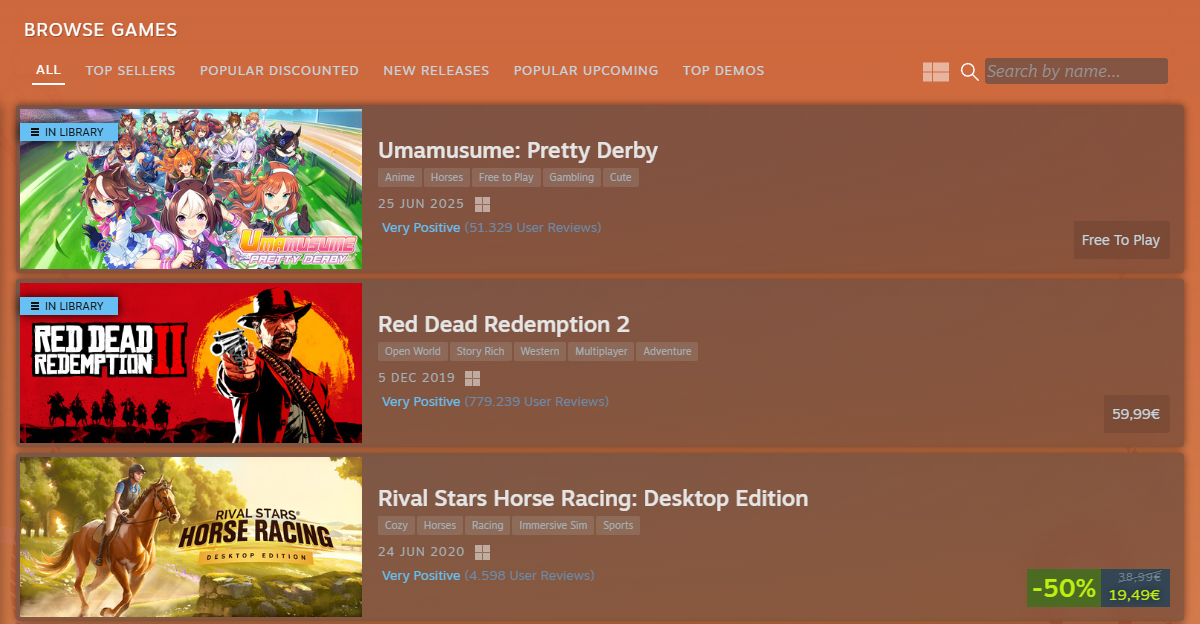Image resolution: width=1200 pixels, height=624 pixels.
Task: Select the ALL tab
Action: (x=48, y=70)
